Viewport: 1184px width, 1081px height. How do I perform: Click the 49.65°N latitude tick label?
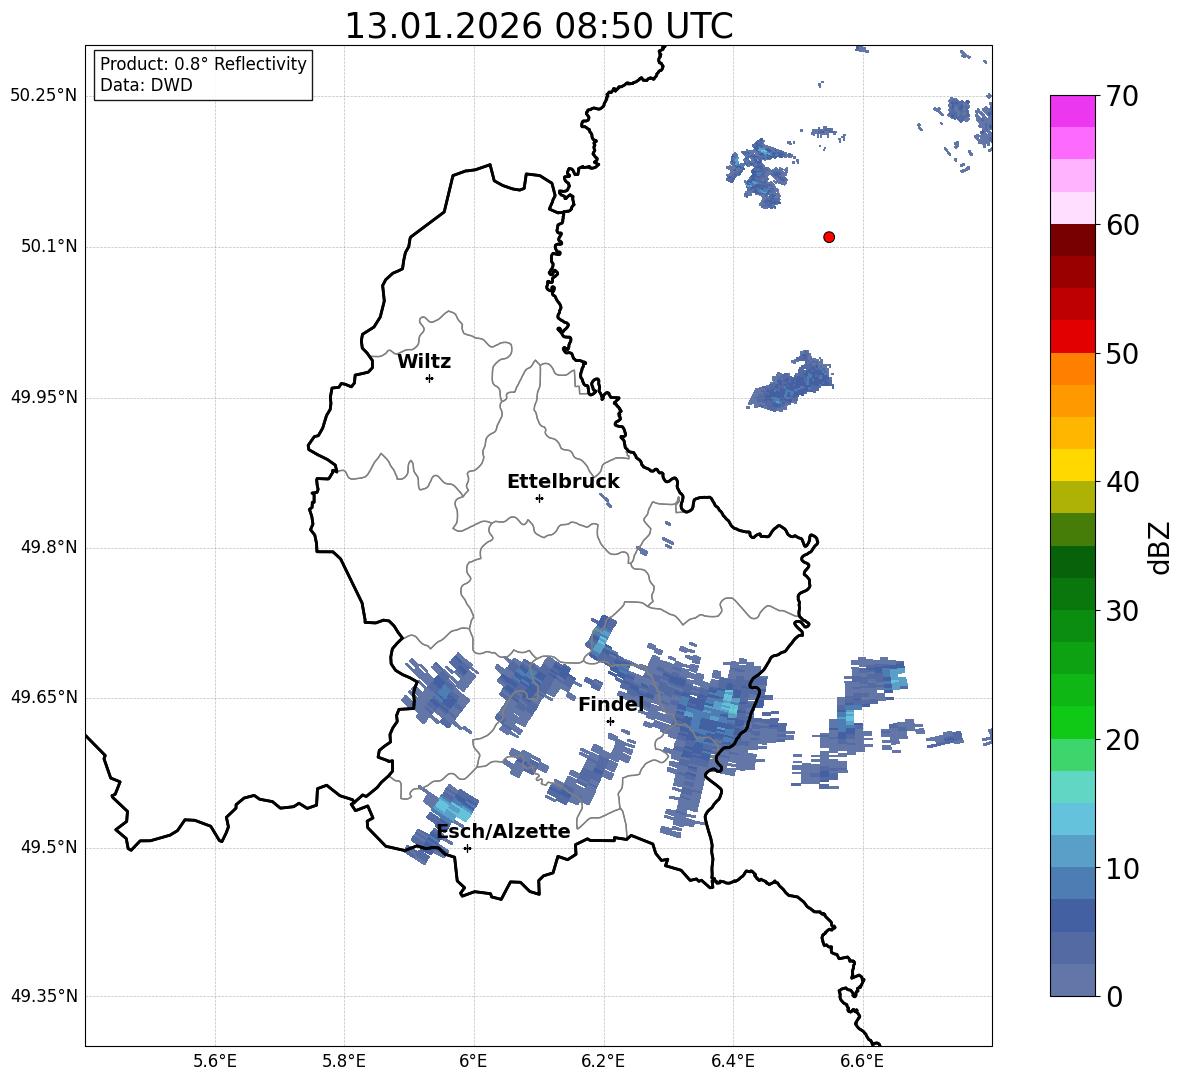(44, 696)
